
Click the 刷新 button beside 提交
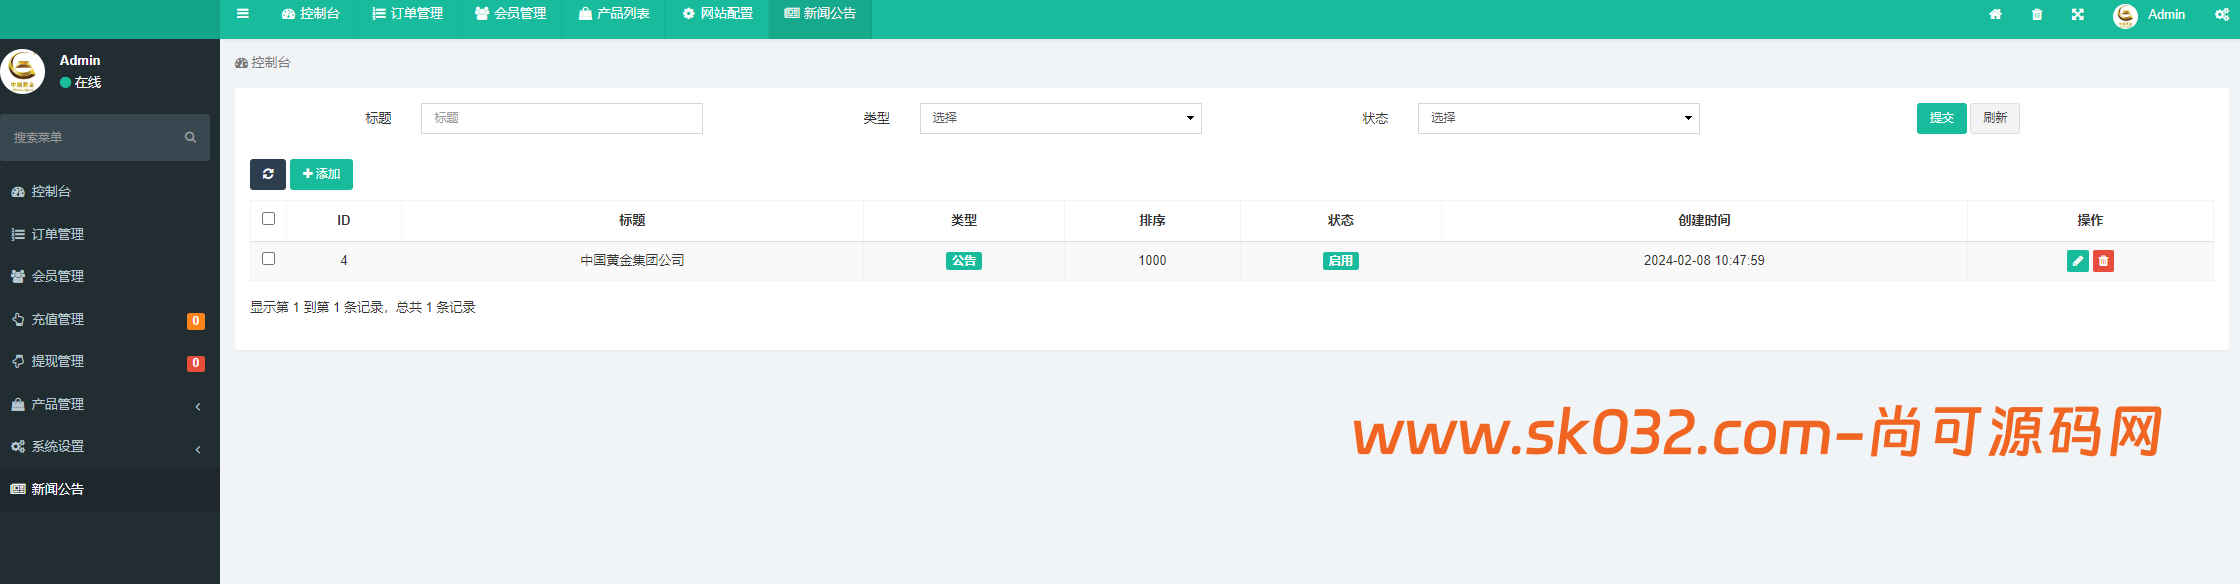(x=1994, y=118)
